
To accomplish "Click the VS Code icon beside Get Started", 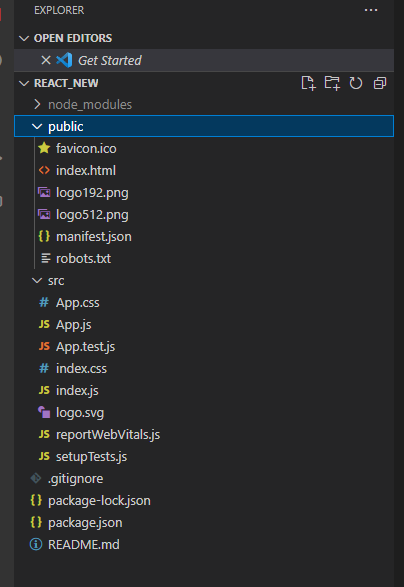I will [64, 60].
